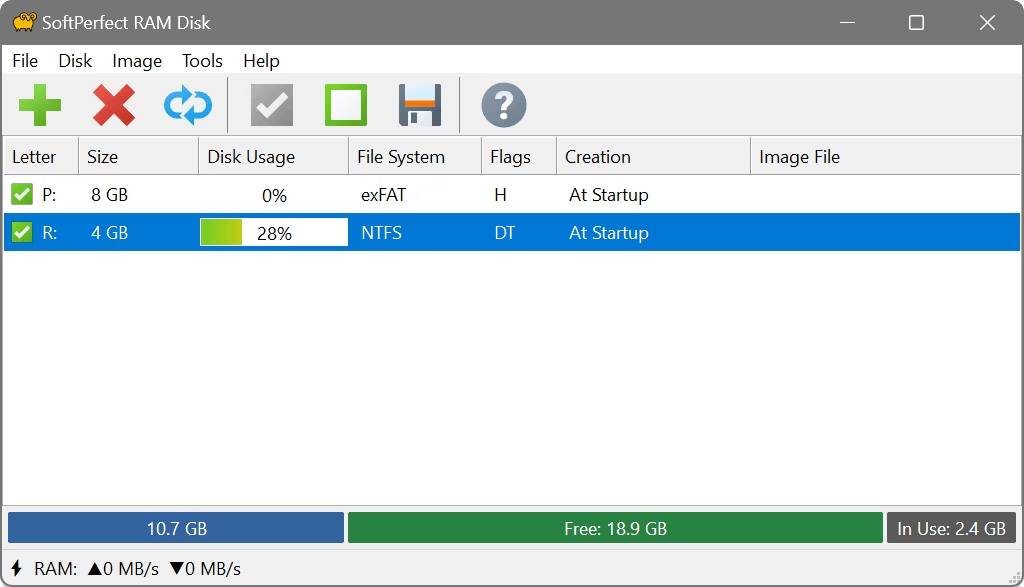1024x587 pixels.
Task: Click the green plus Add Disk icon
Action: coord(40,105)
